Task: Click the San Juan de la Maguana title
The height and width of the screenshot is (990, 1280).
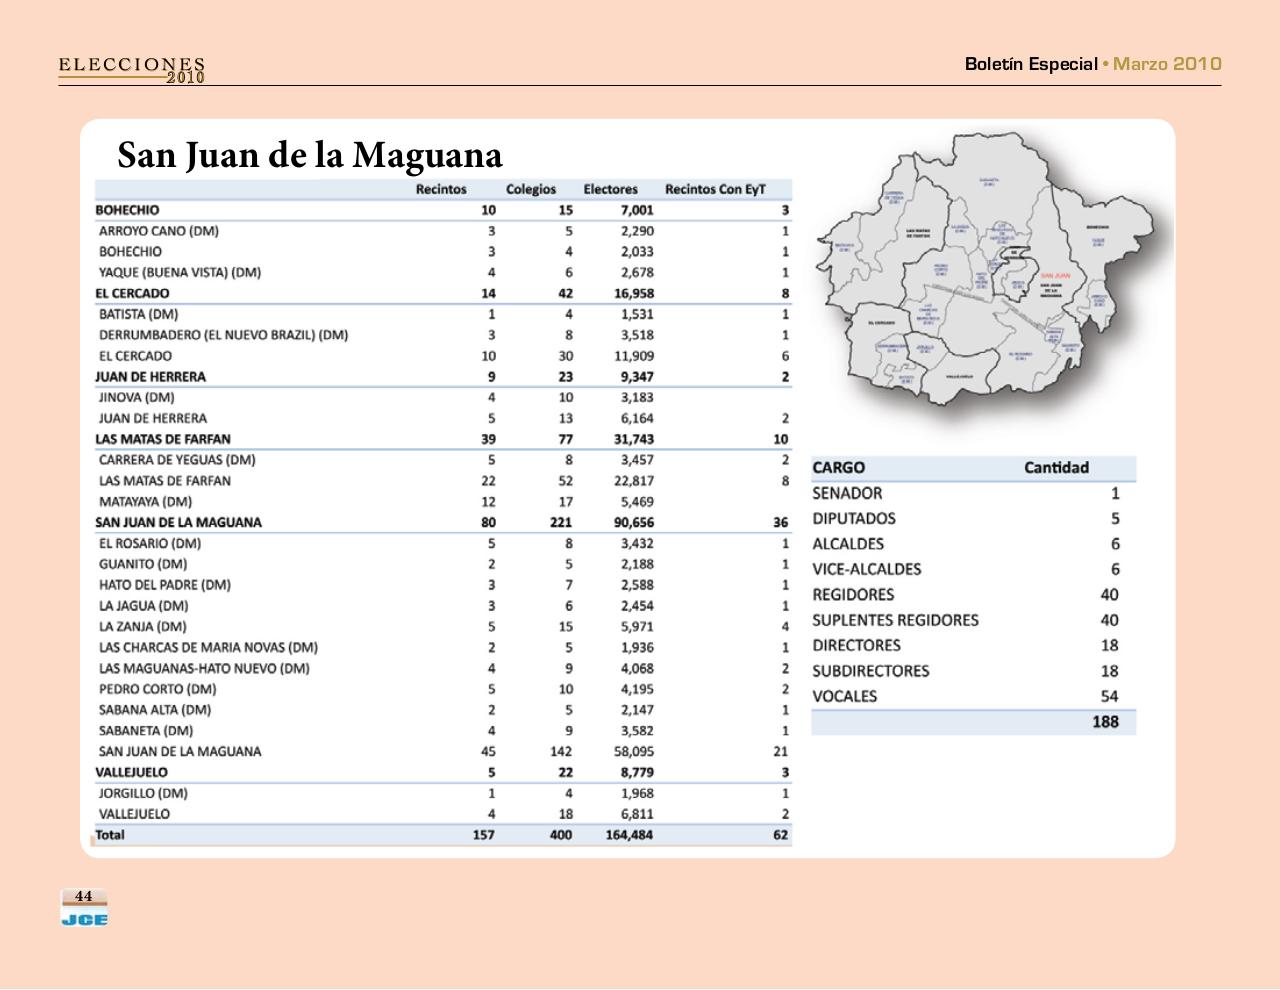Action: click(310, 156)
